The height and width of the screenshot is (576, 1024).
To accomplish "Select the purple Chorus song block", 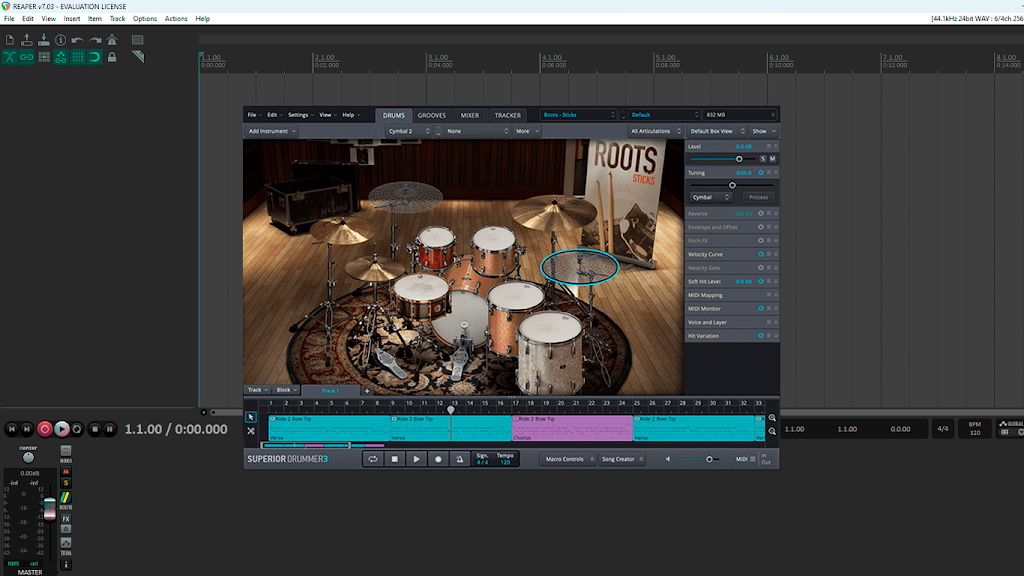I will point(572,428).
